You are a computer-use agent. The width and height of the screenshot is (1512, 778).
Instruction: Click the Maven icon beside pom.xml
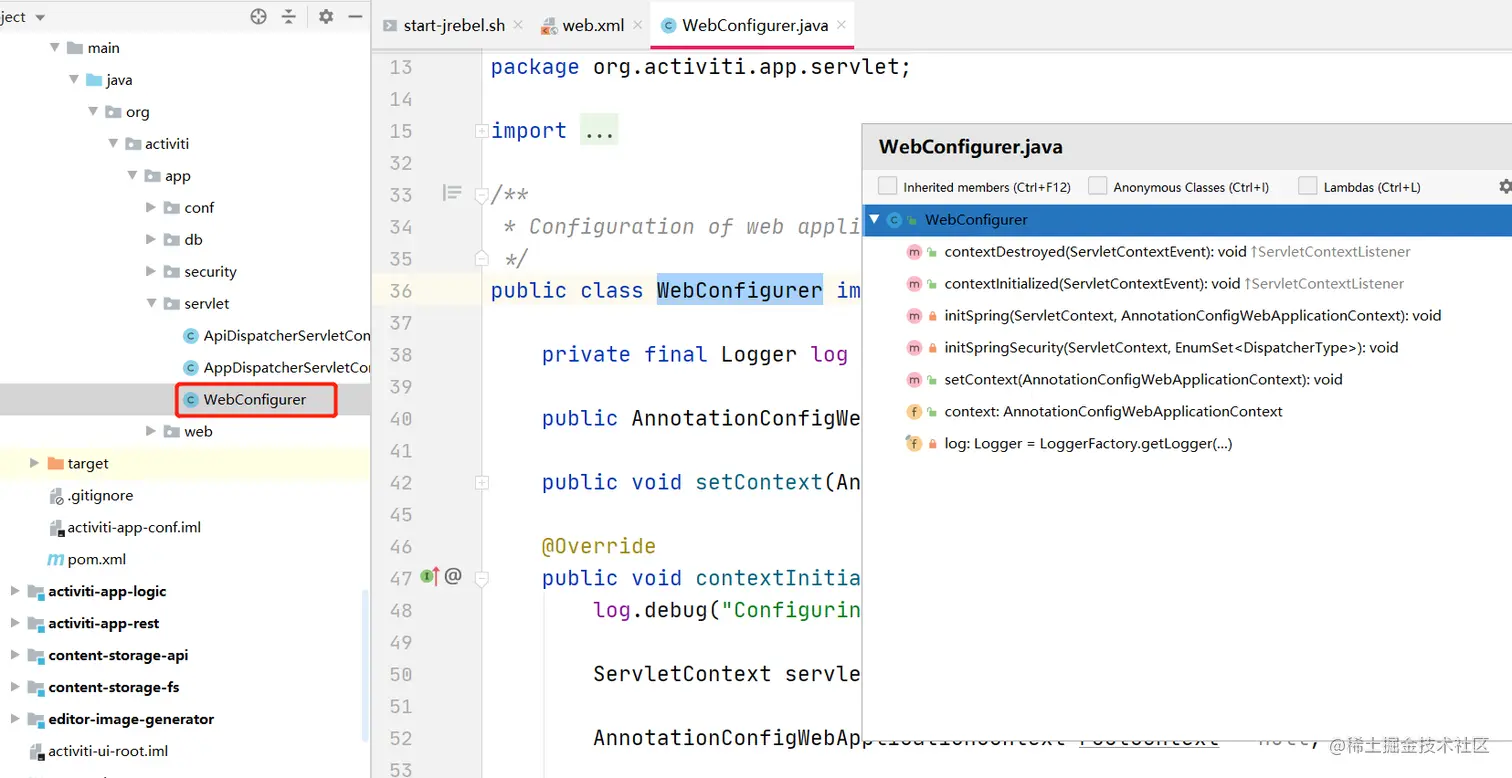(x=56, y=560)
